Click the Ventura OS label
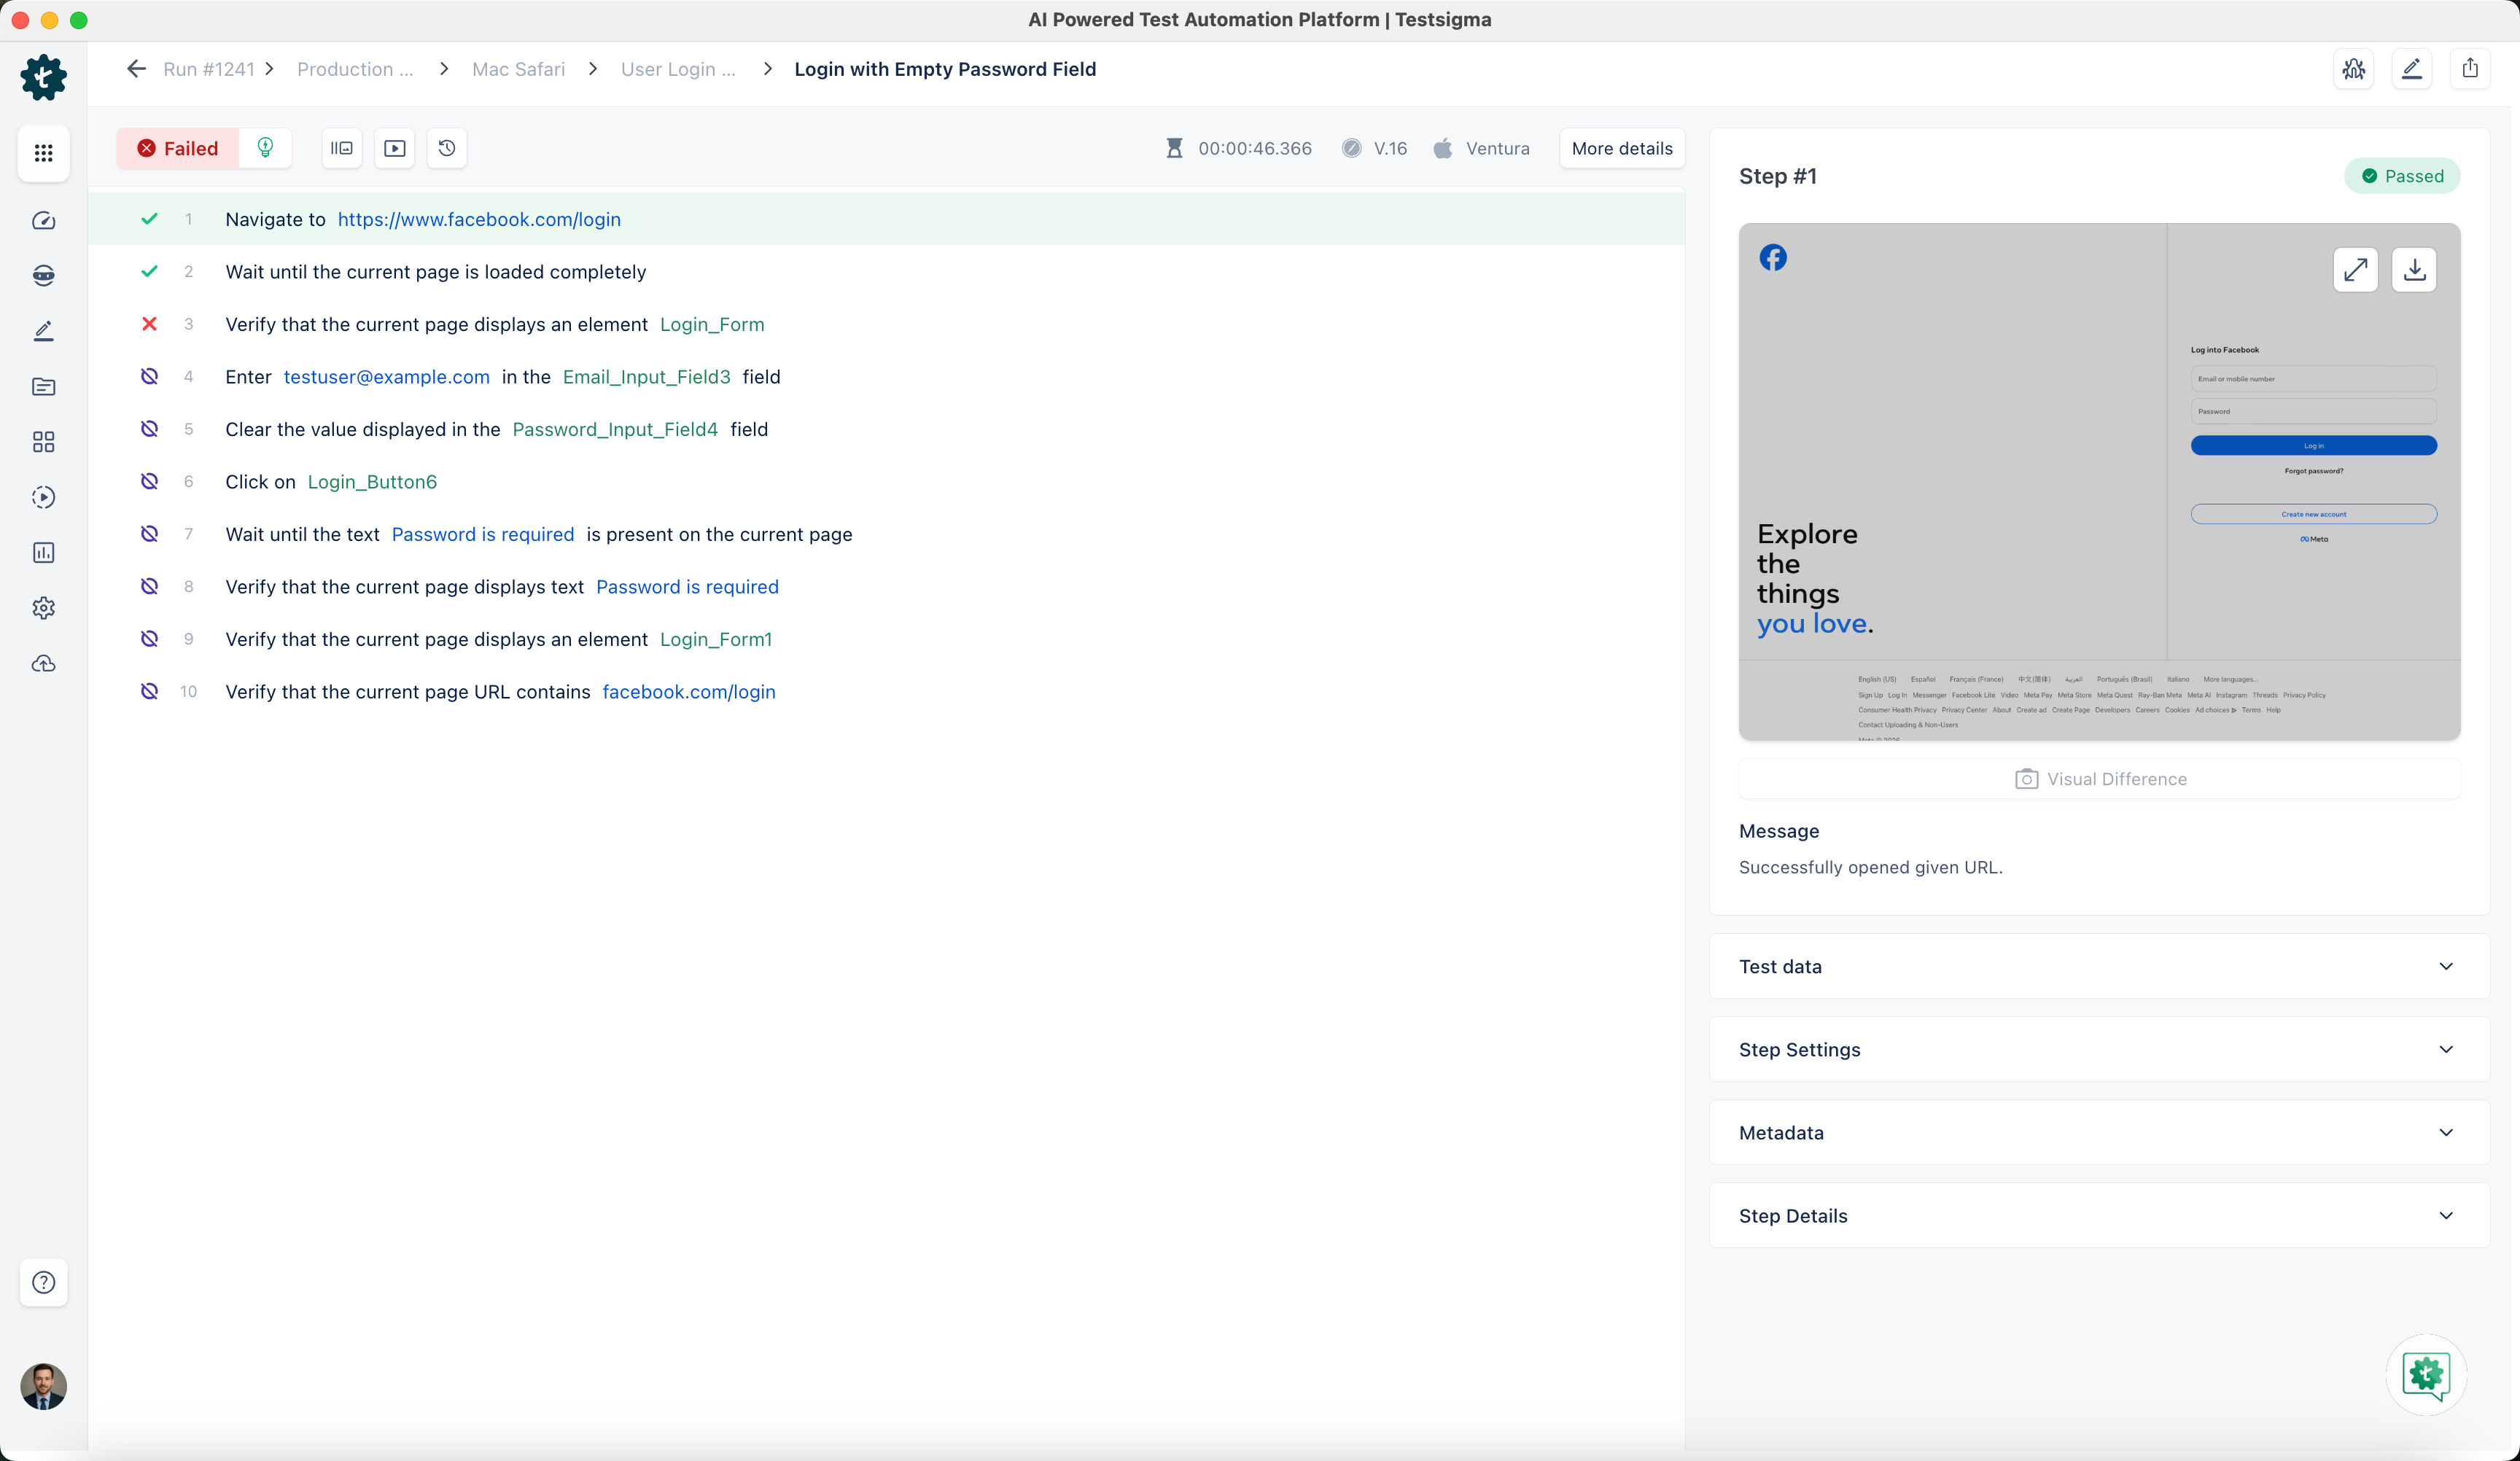Screen dimensions: 2520x1461 [1497, 148]
